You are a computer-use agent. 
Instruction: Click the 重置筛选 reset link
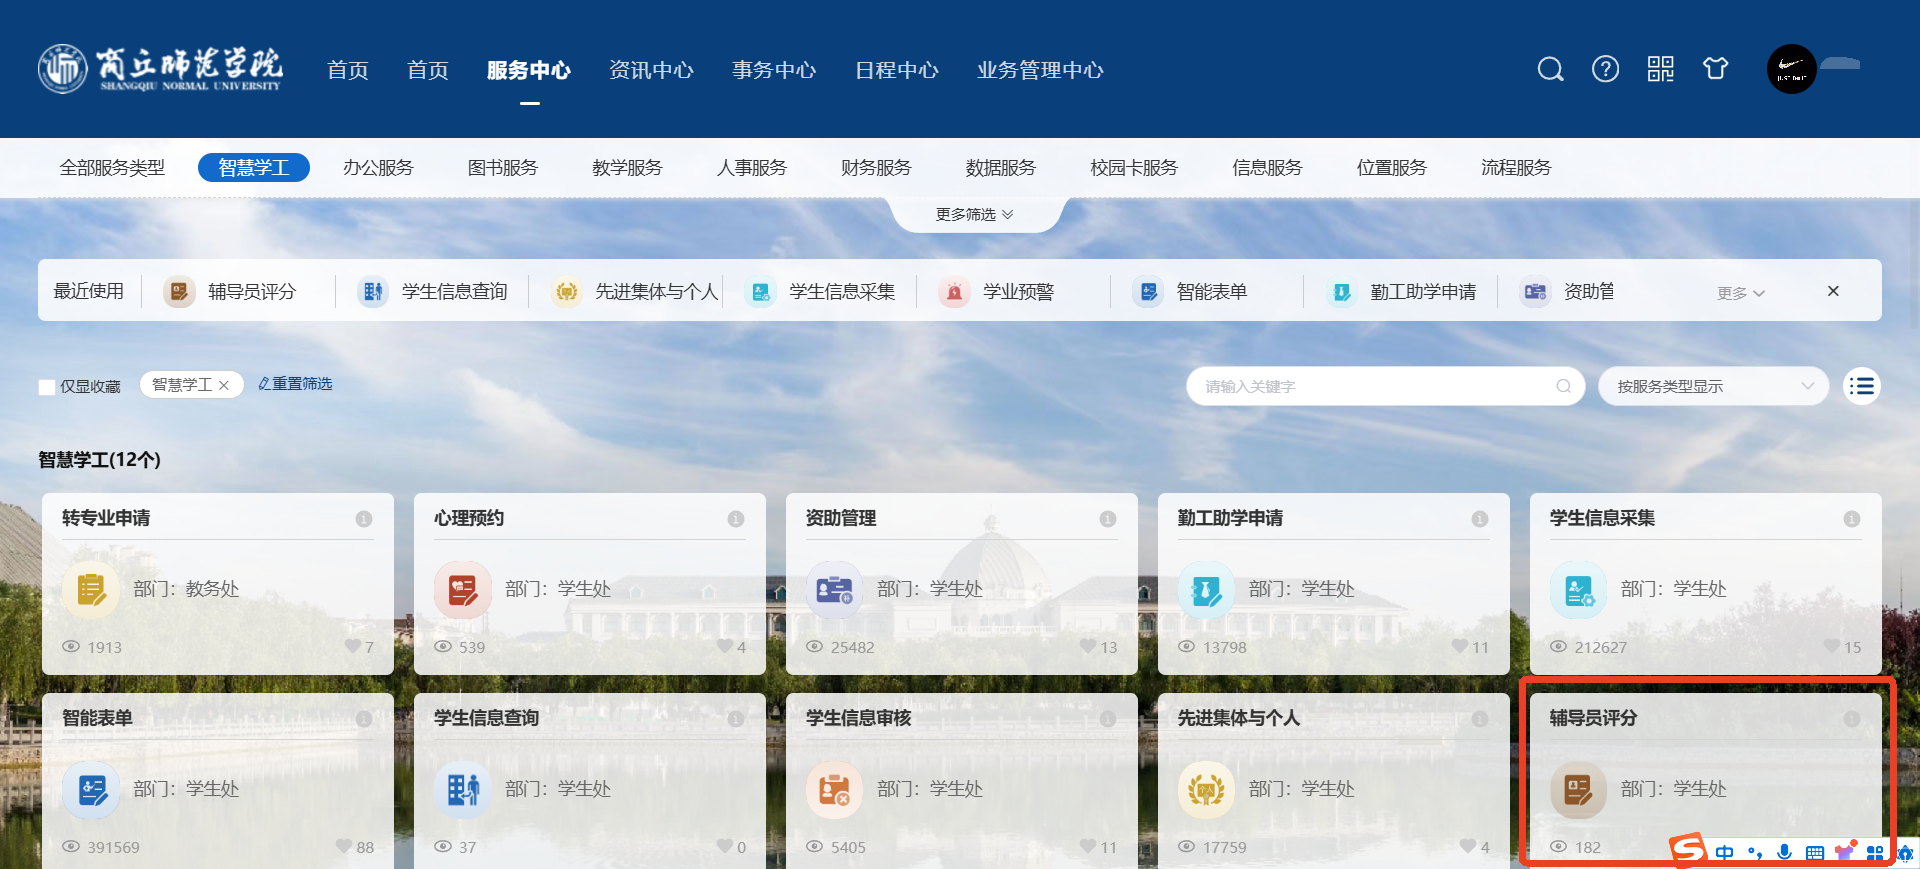coord(296,384)
